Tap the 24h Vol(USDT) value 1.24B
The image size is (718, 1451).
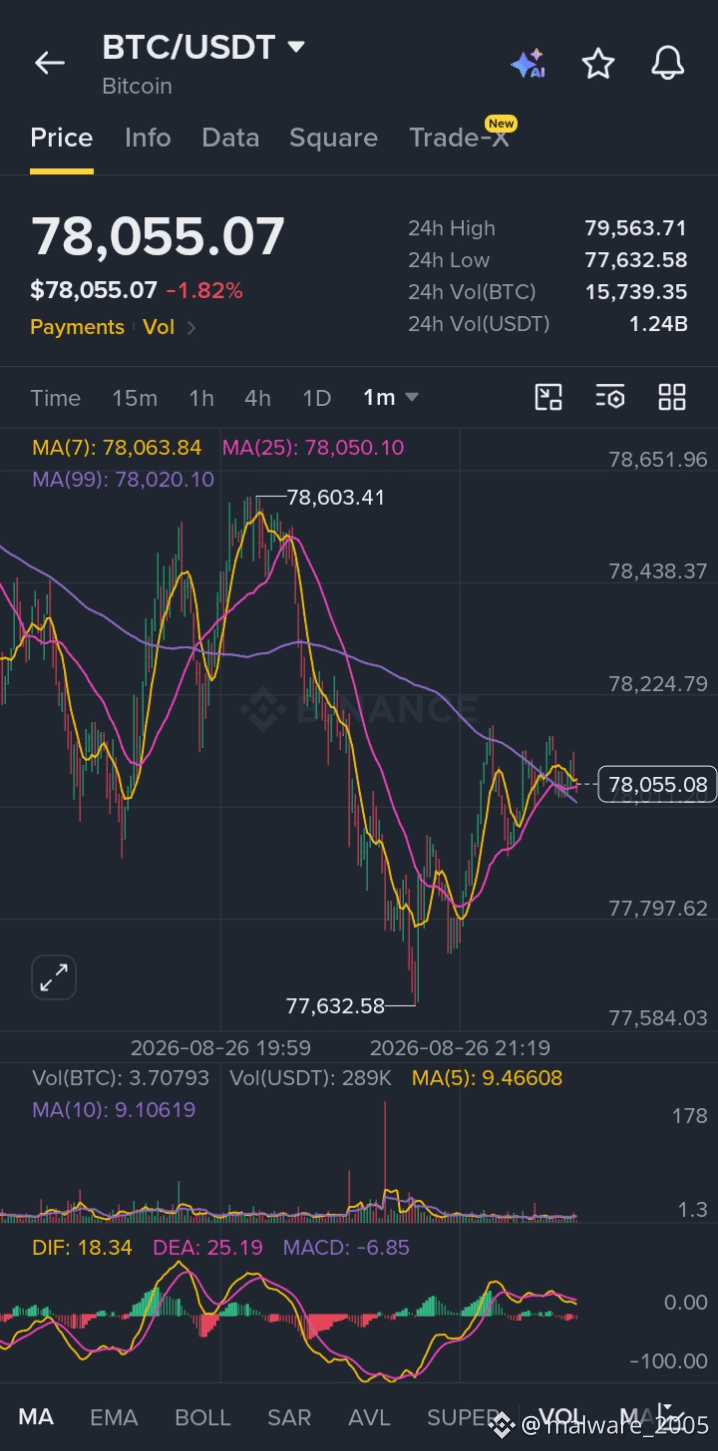pyautogui.click(x=658, y=323)
